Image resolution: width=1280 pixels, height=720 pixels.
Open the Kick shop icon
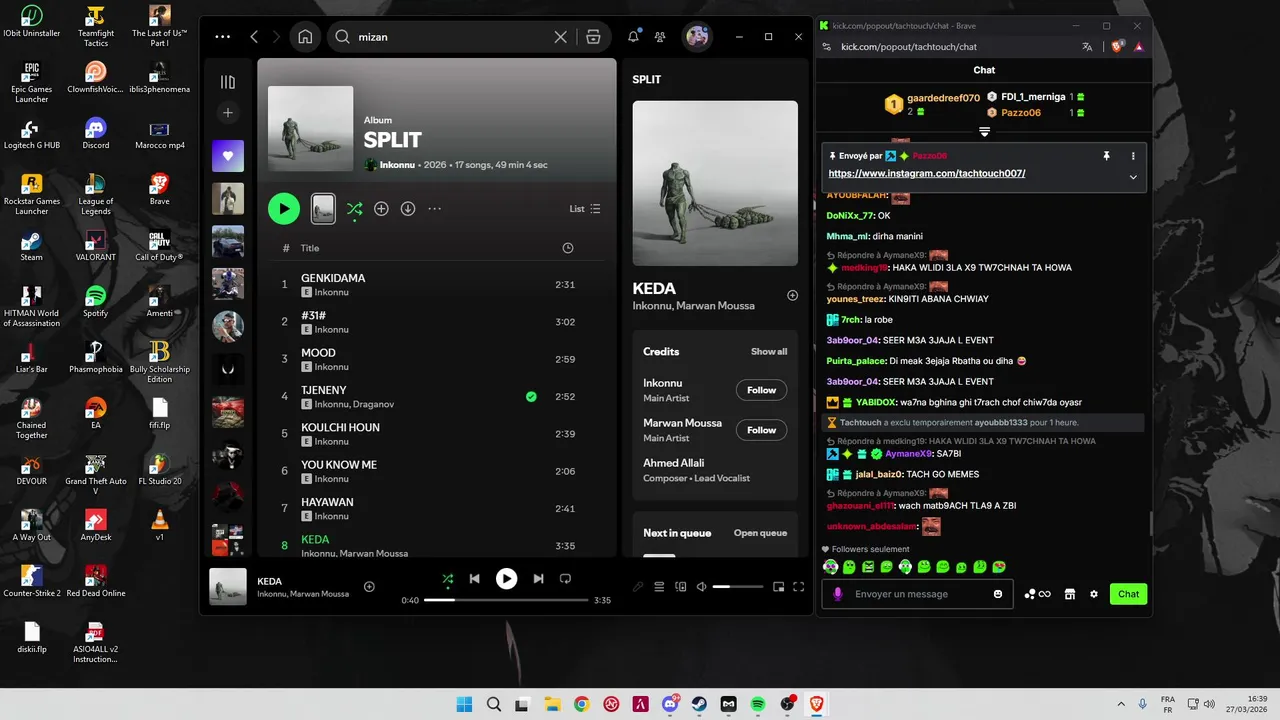click(x=1070, y=594)
